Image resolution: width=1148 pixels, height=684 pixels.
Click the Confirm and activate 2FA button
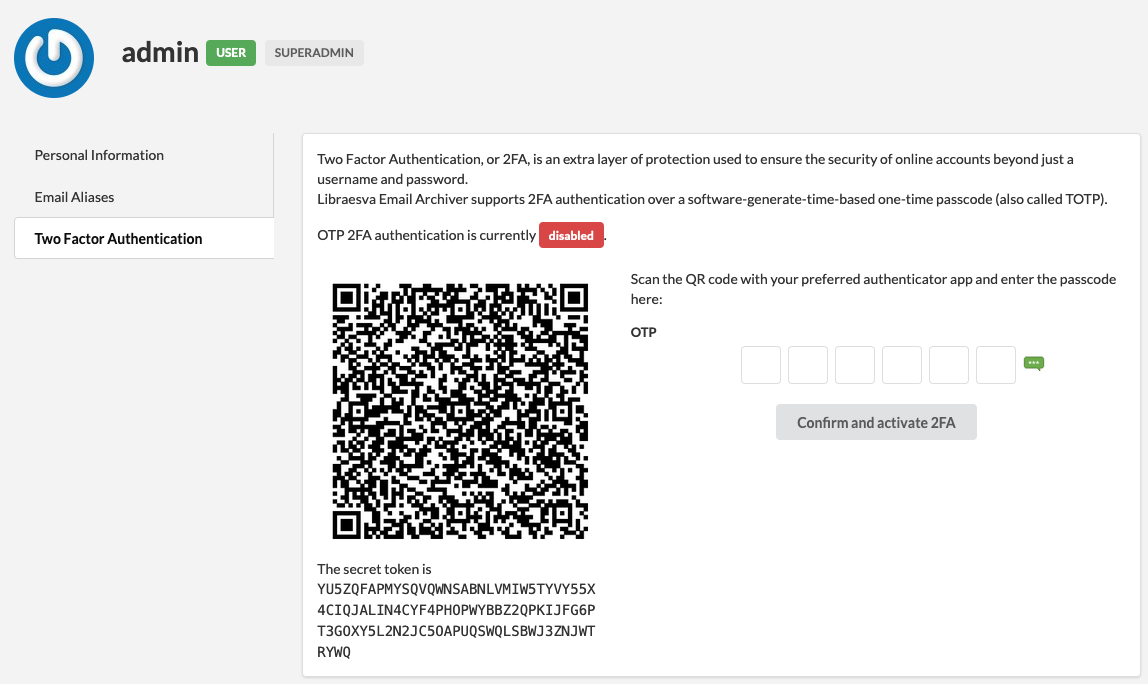[876, 423]
